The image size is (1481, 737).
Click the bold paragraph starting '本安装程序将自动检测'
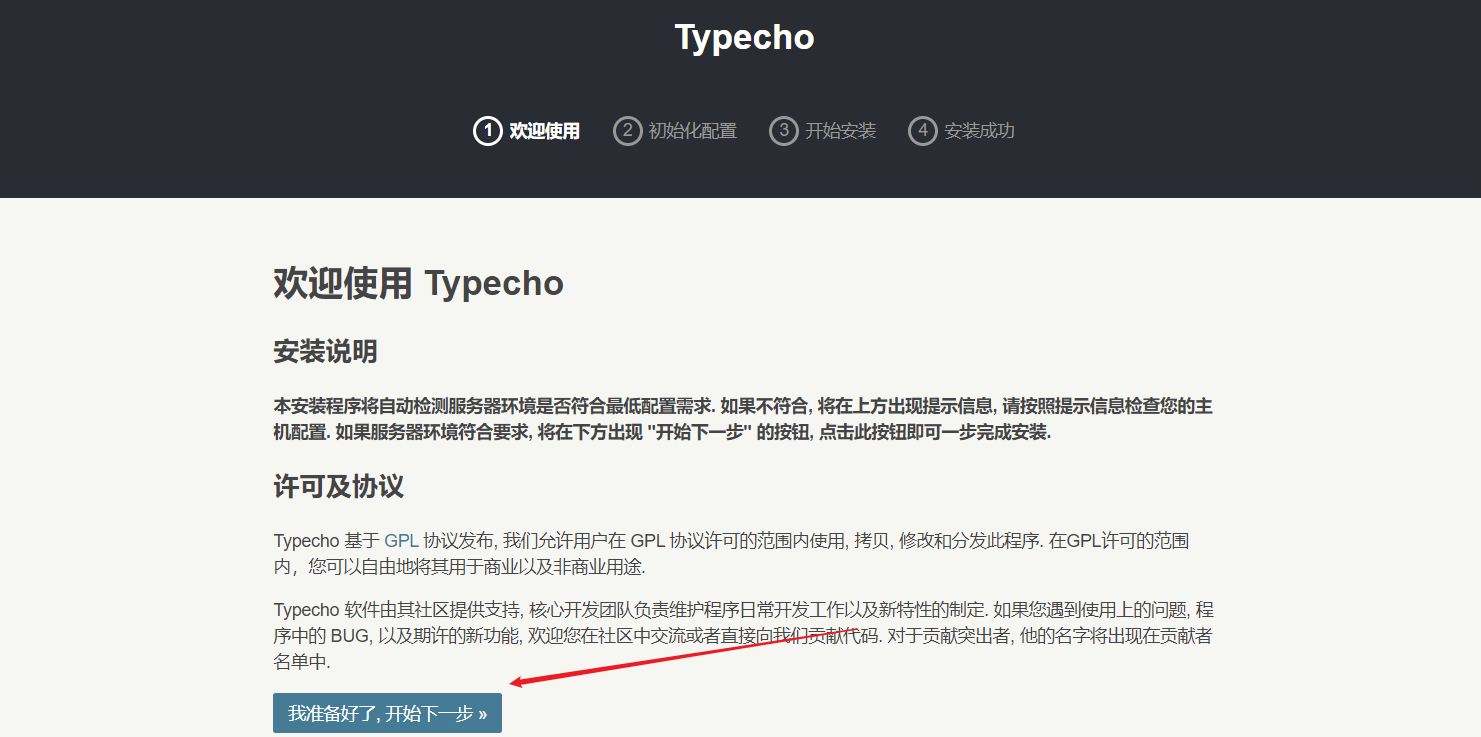(743, 420)
